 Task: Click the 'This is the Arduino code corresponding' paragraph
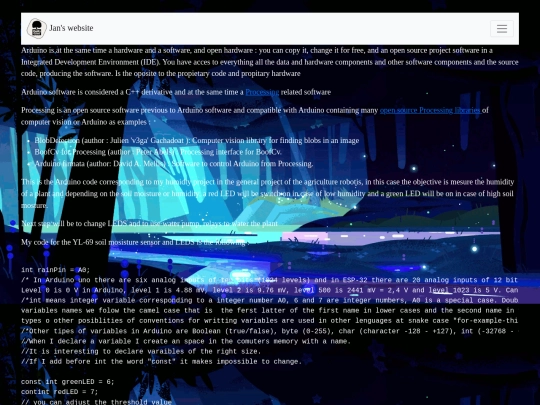[268, 194]
